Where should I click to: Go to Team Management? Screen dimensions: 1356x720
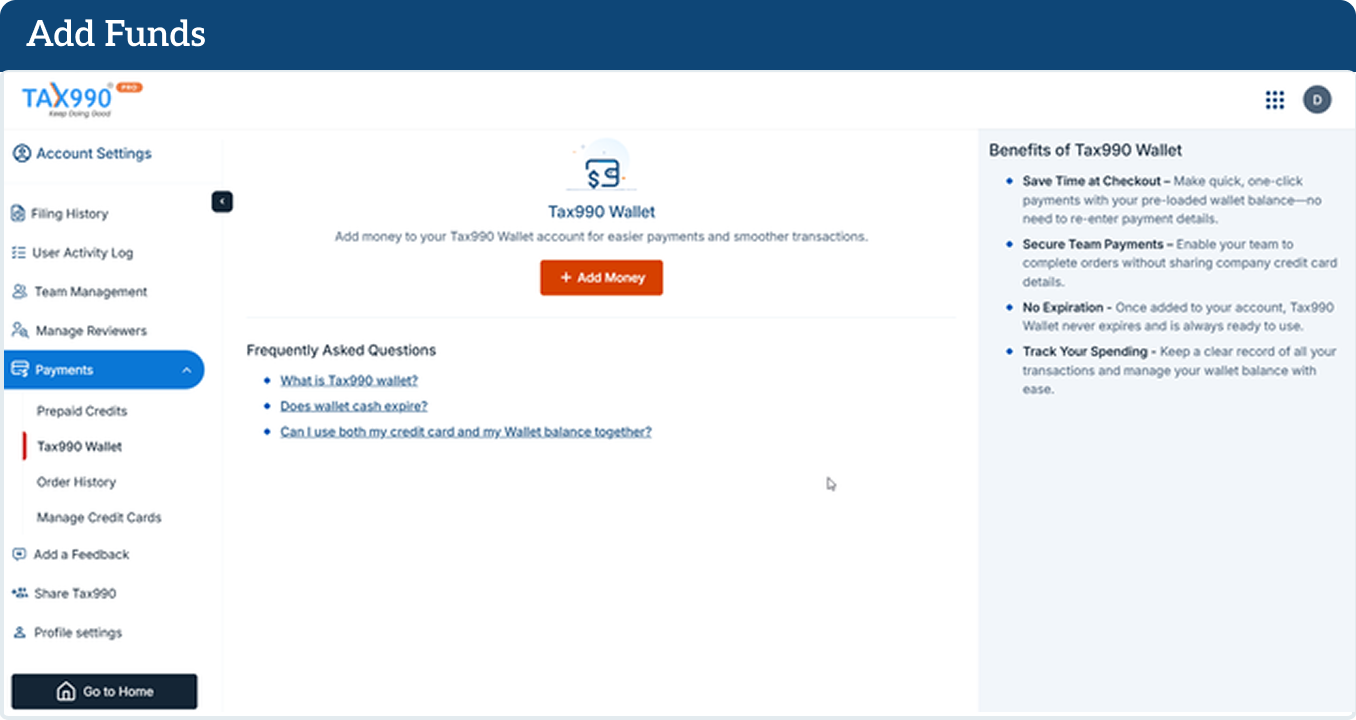point(91,292)
